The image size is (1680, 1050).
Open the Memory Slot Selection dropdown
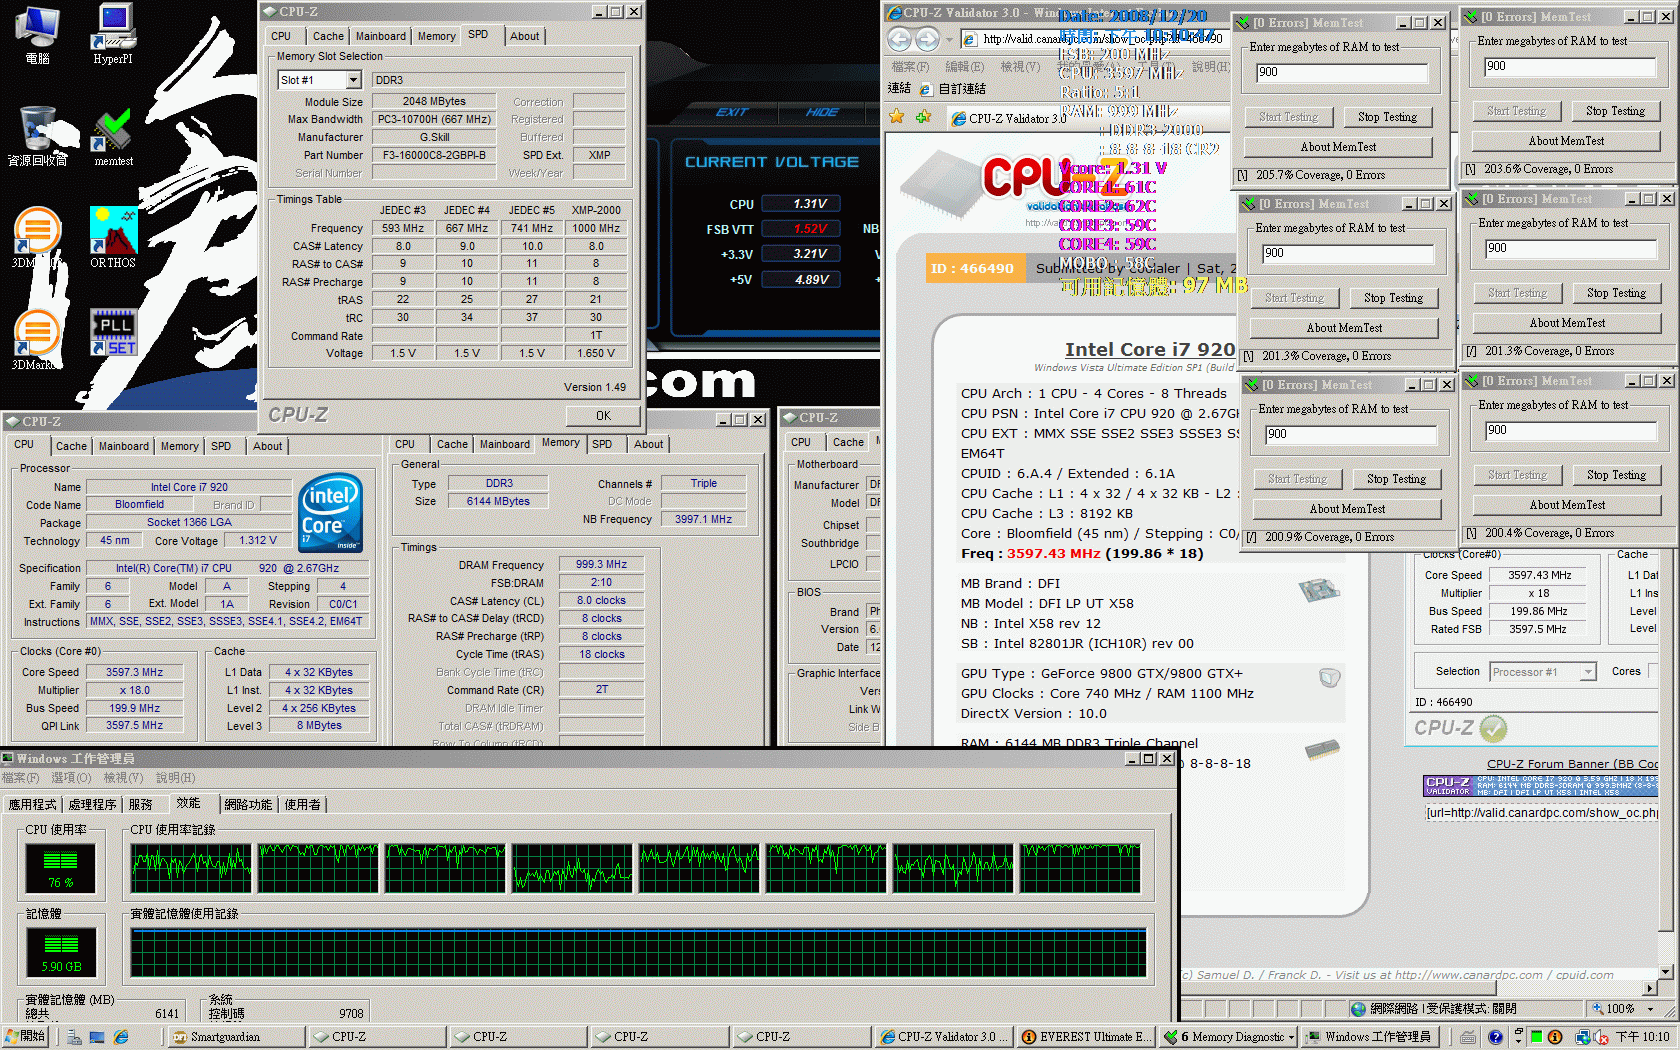pyautogui.click(x=353, y=80)
